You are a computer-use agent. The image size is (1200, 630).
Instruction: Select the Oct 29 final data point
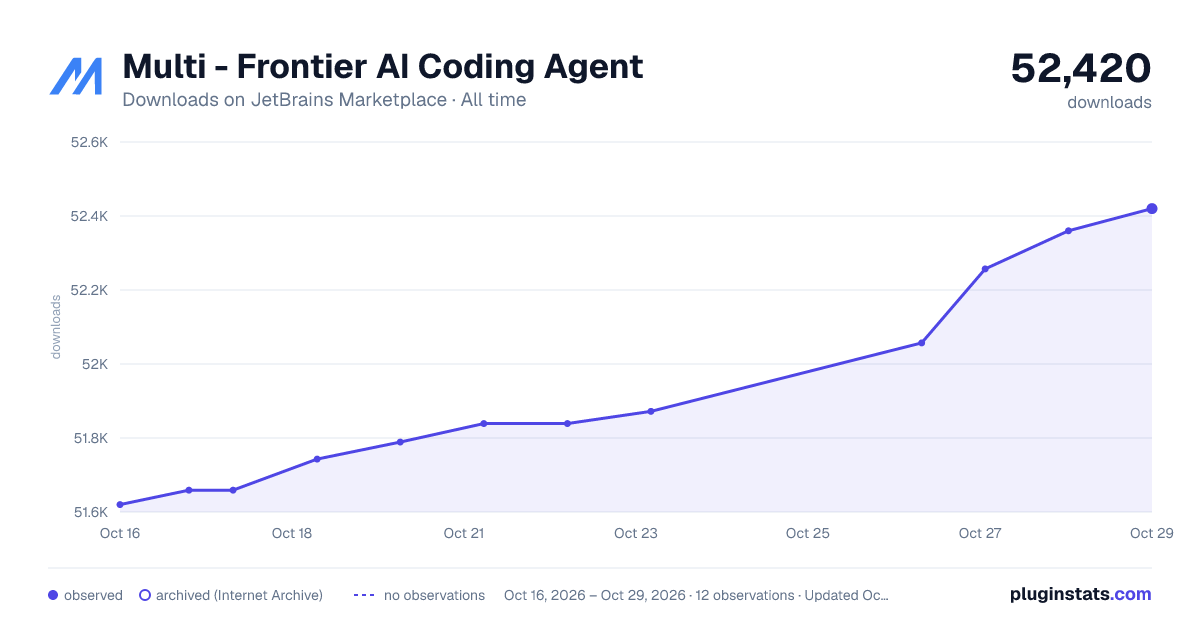1152,209
